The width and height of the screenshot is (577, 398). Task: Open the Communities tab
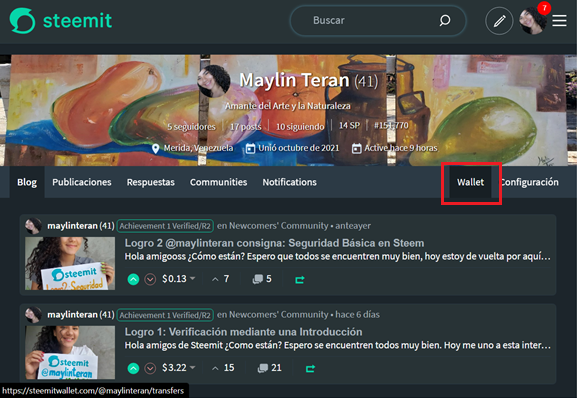218,182
